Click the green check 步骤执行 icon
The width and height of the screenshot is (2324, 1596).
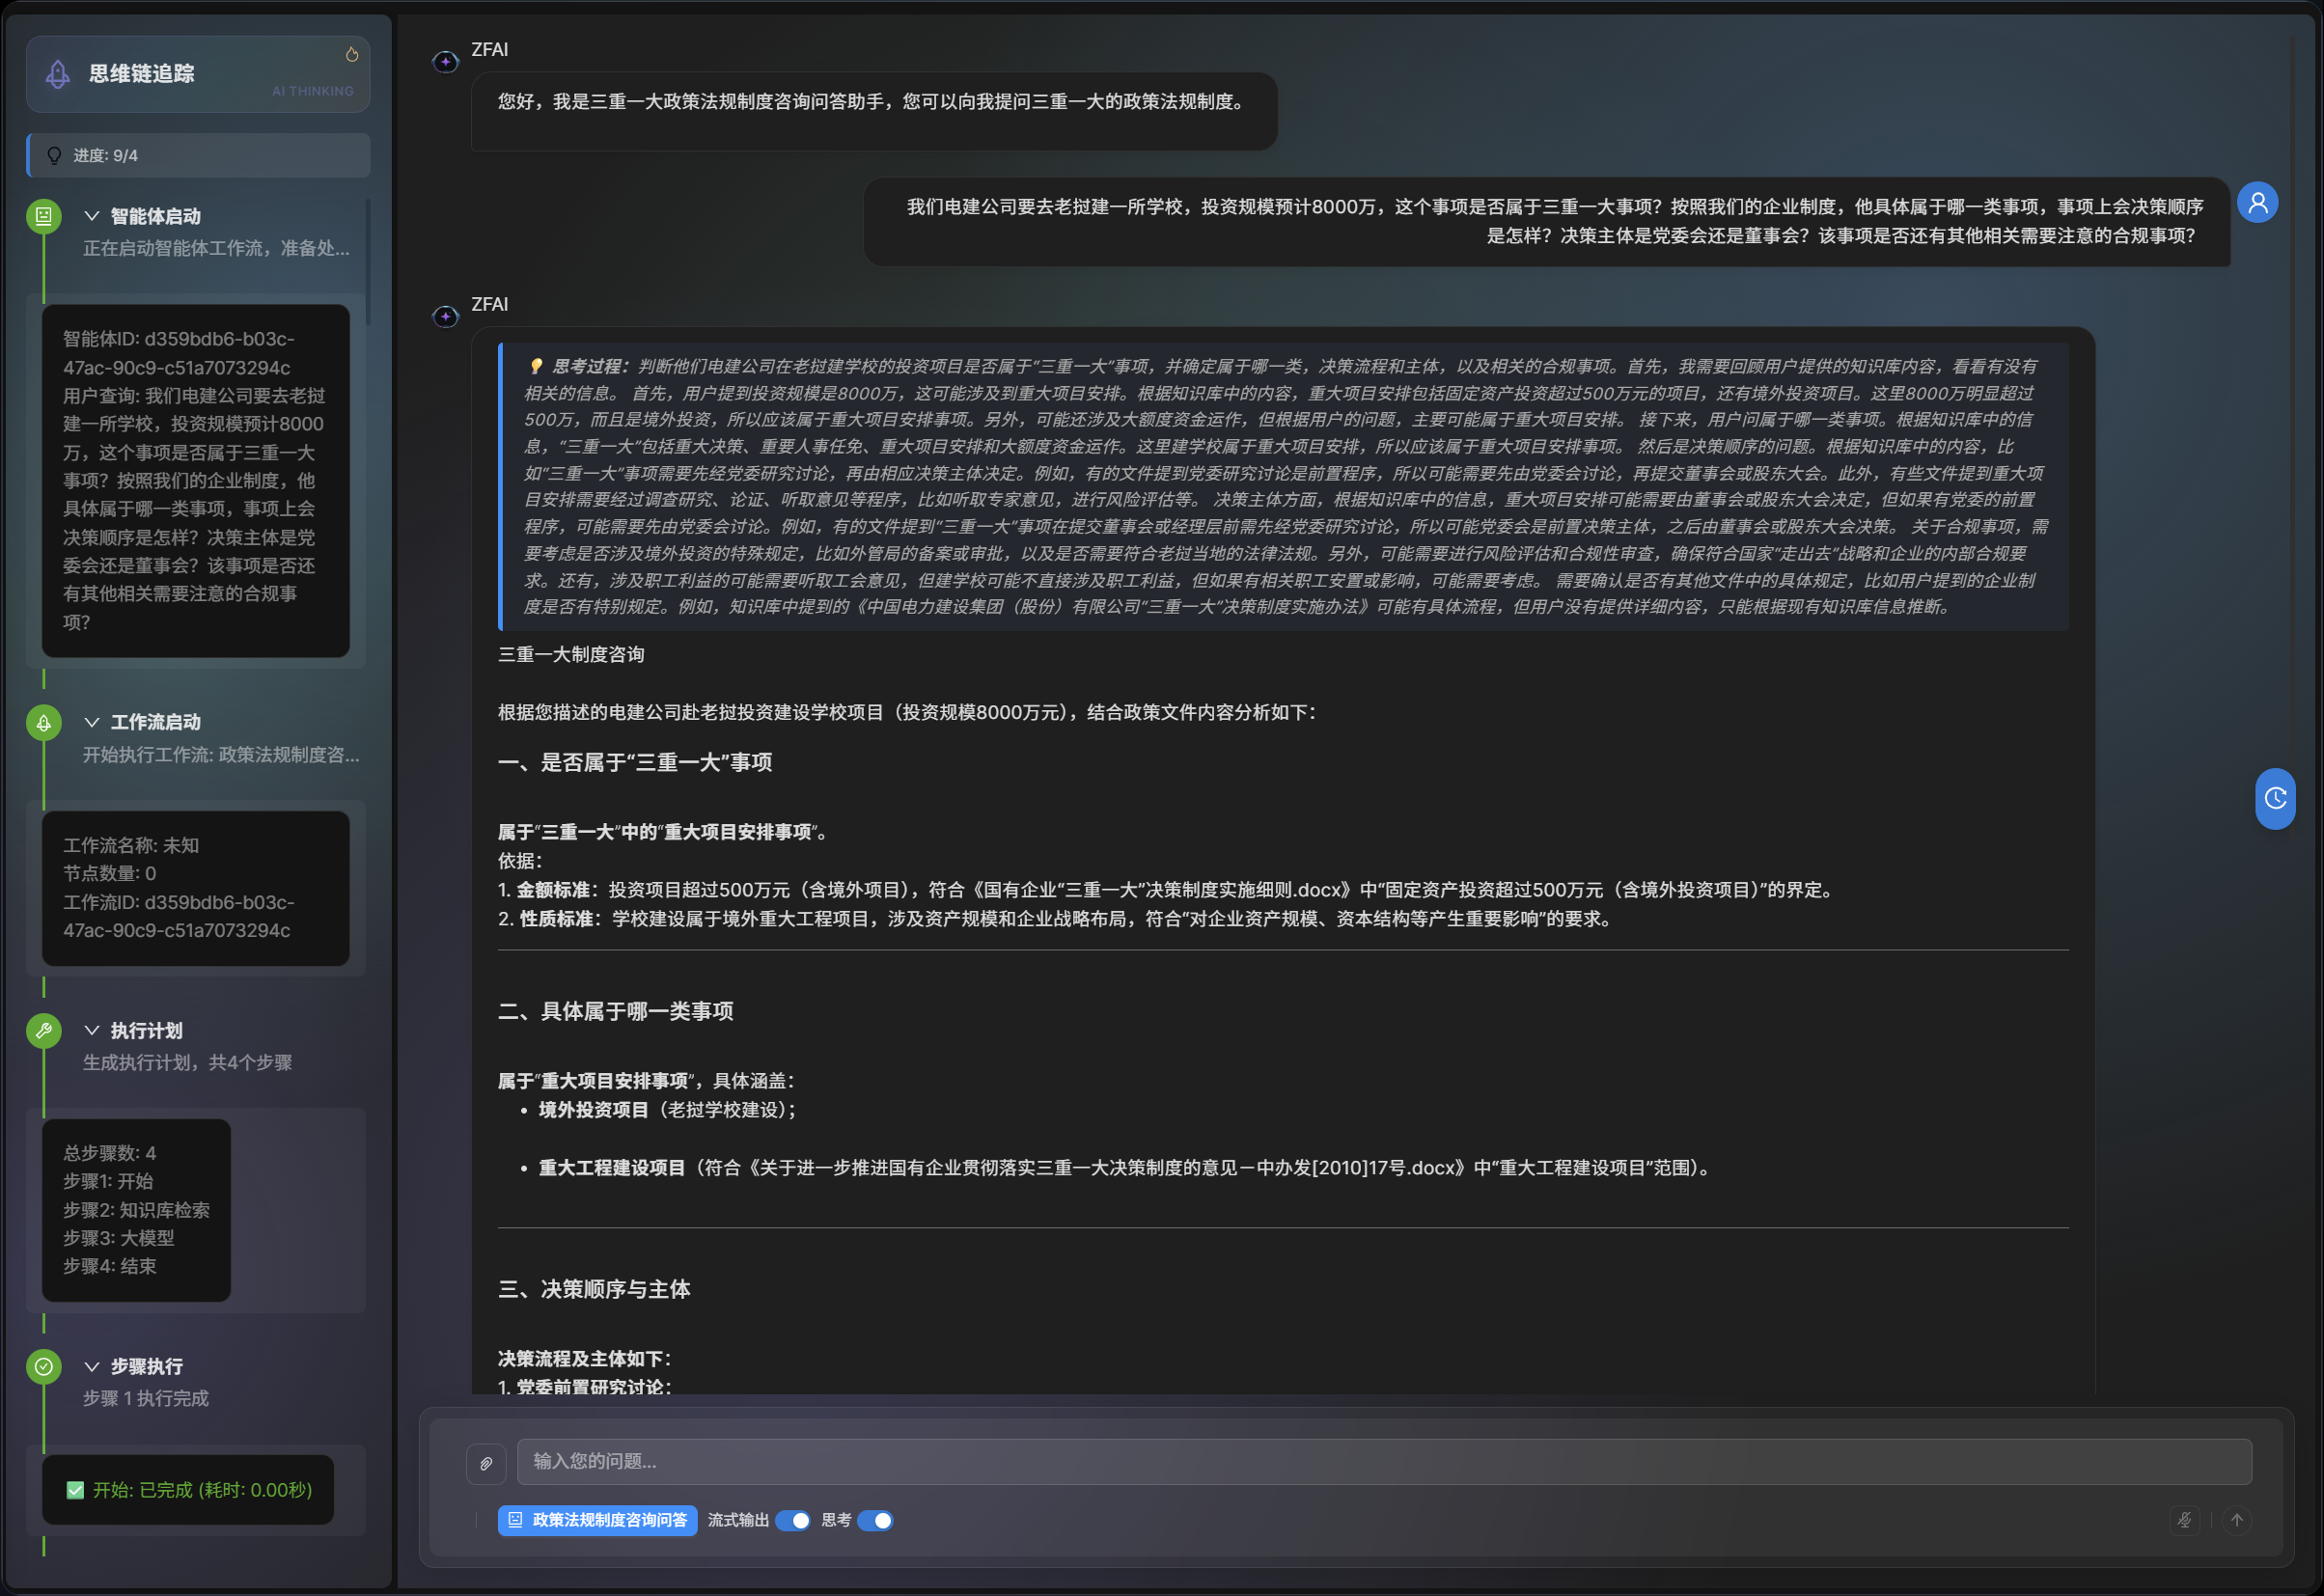[44, 1366]
